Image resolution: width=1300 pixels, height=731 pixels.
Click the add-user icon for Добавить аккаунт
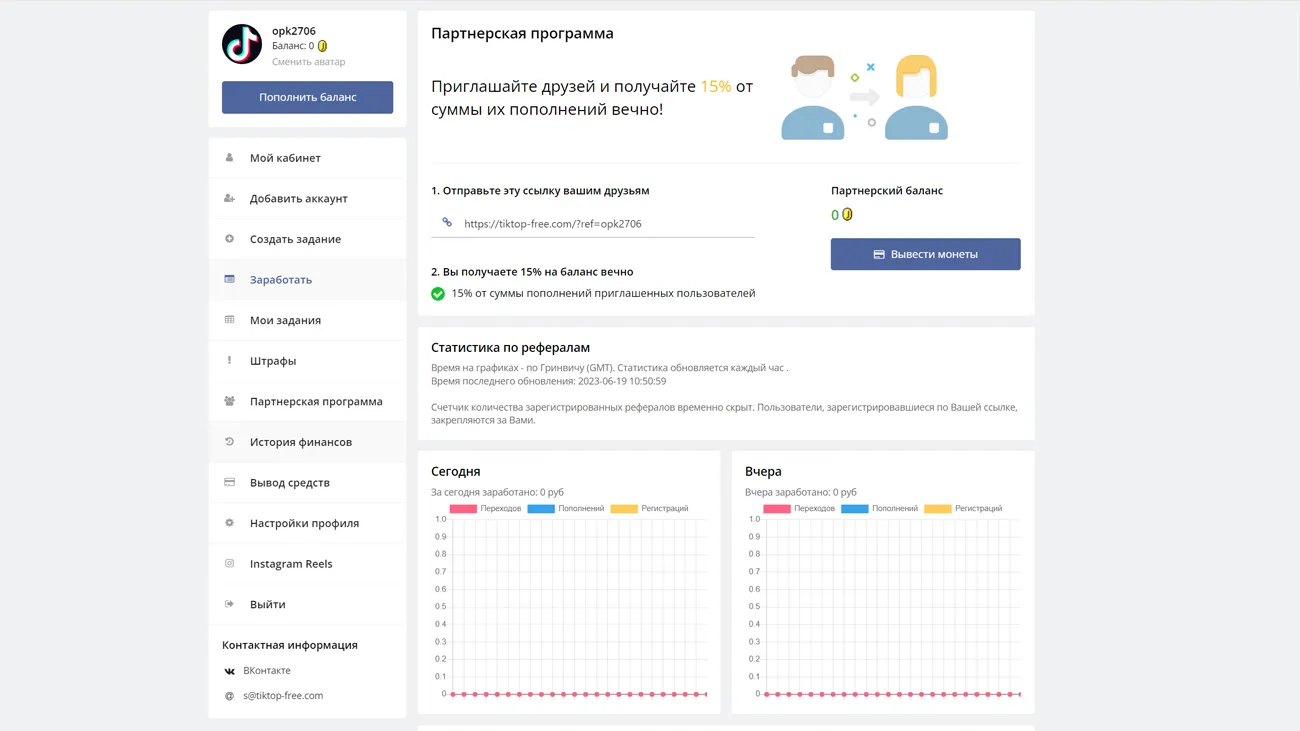[x=229, y=198]
